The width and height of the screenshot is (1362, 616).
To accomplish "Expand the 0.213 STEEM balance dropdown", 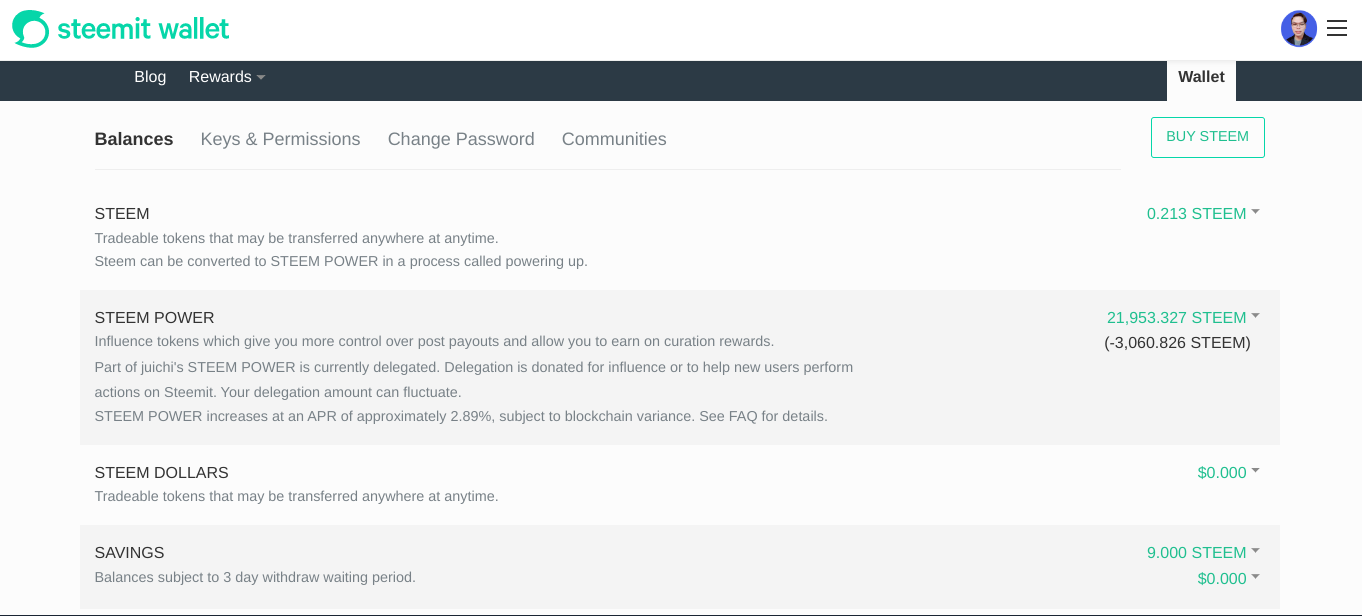I will point(1202,214).
